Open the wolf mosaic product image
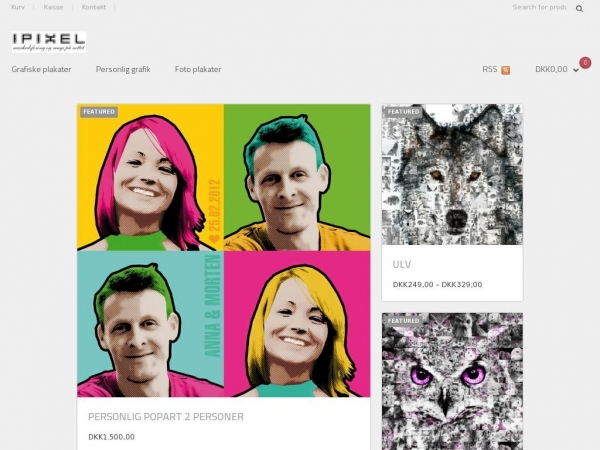 [x=452, y=175]
